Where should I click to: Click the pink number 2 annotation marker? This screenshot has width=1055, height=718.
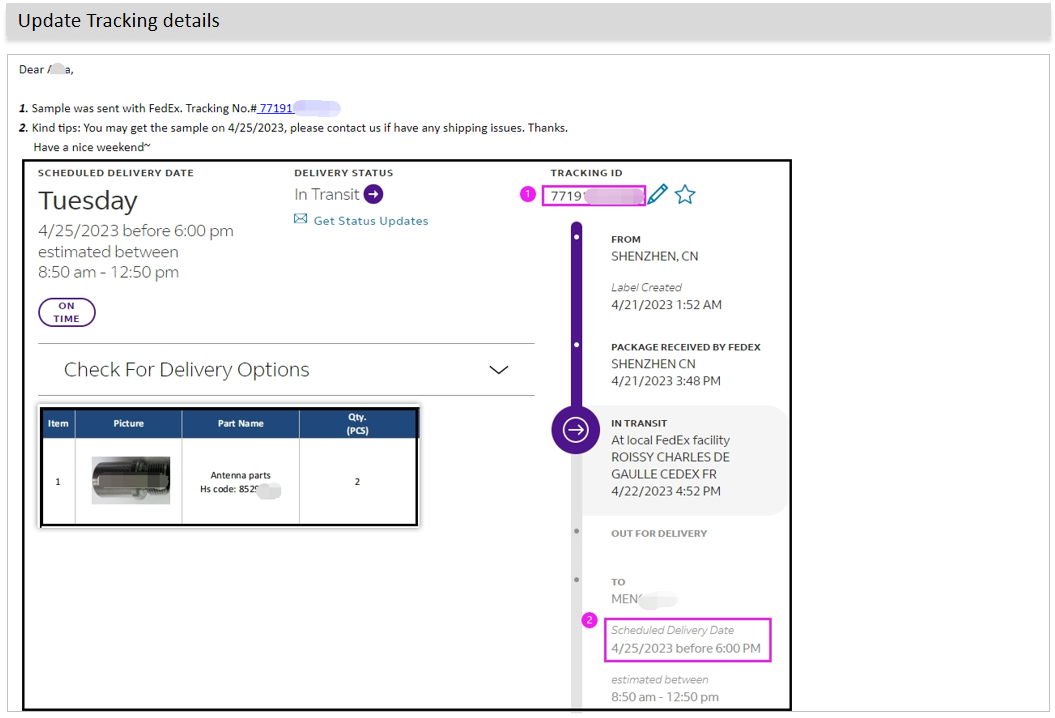coord(590,620)
